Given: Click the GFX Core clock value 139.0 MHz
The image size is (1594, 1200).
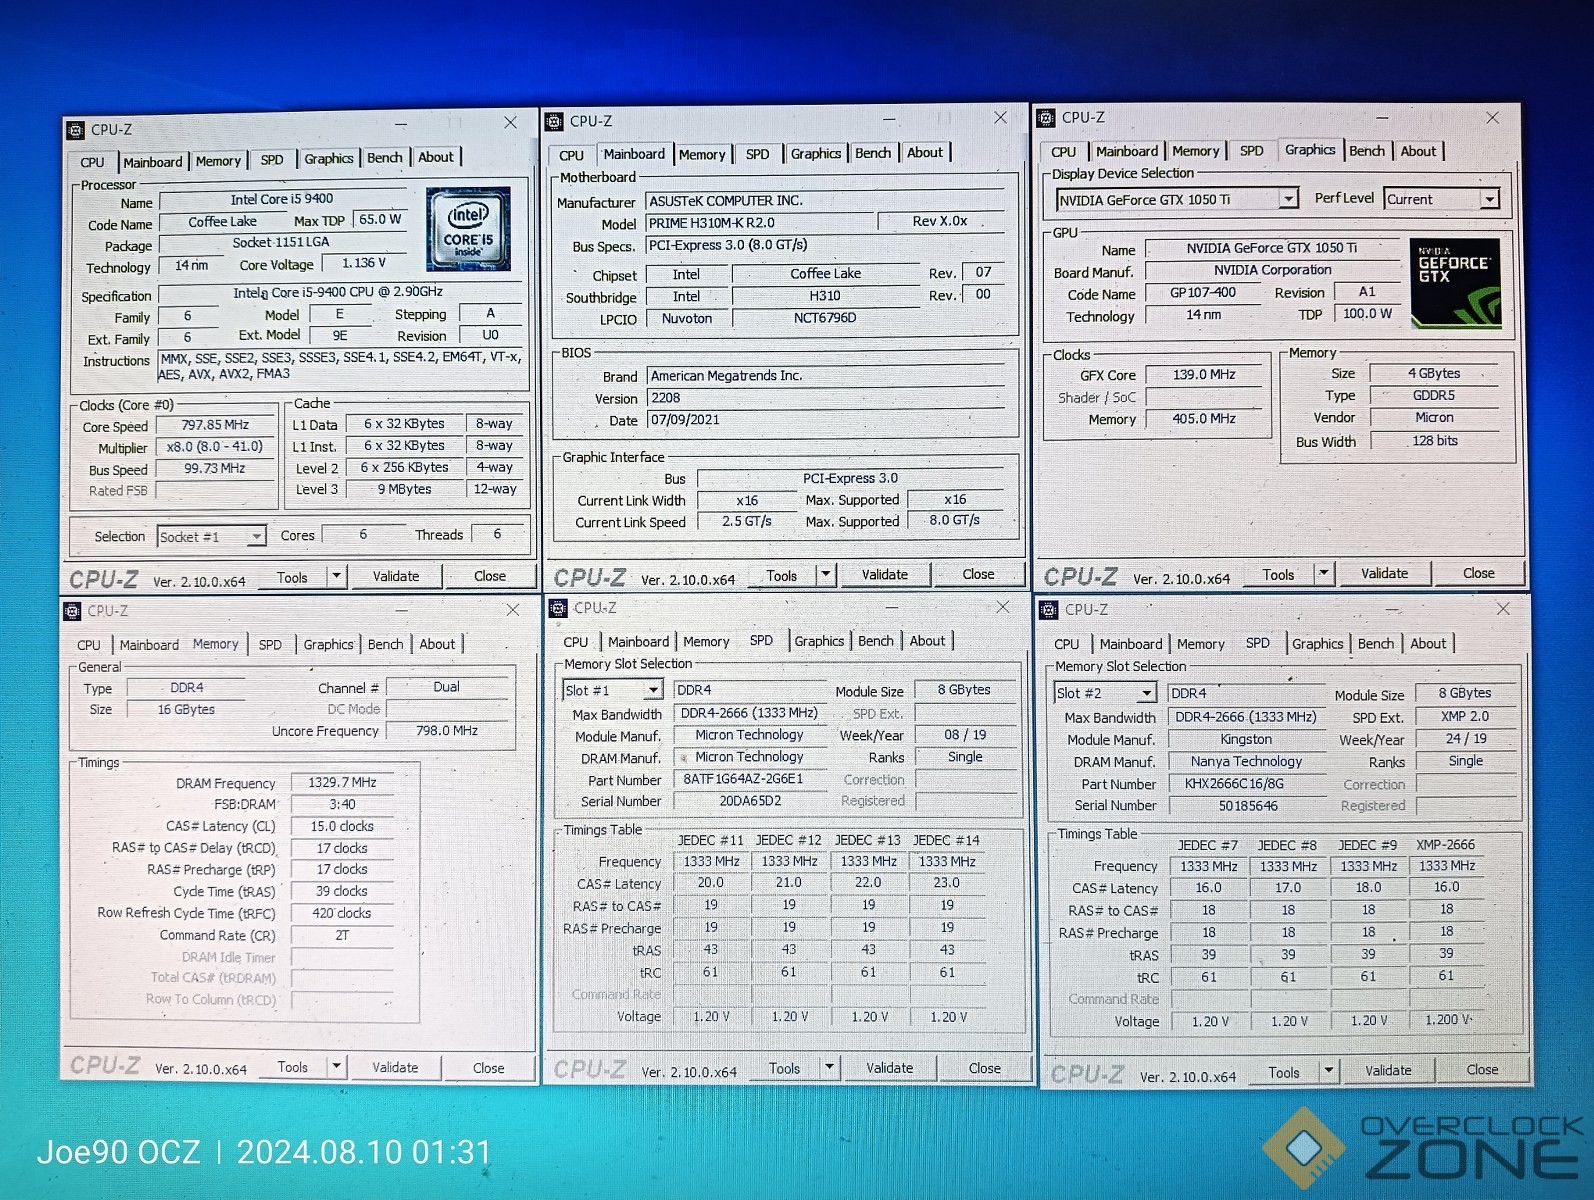Looking at the screenshot, I should (x=1205, y=375).
